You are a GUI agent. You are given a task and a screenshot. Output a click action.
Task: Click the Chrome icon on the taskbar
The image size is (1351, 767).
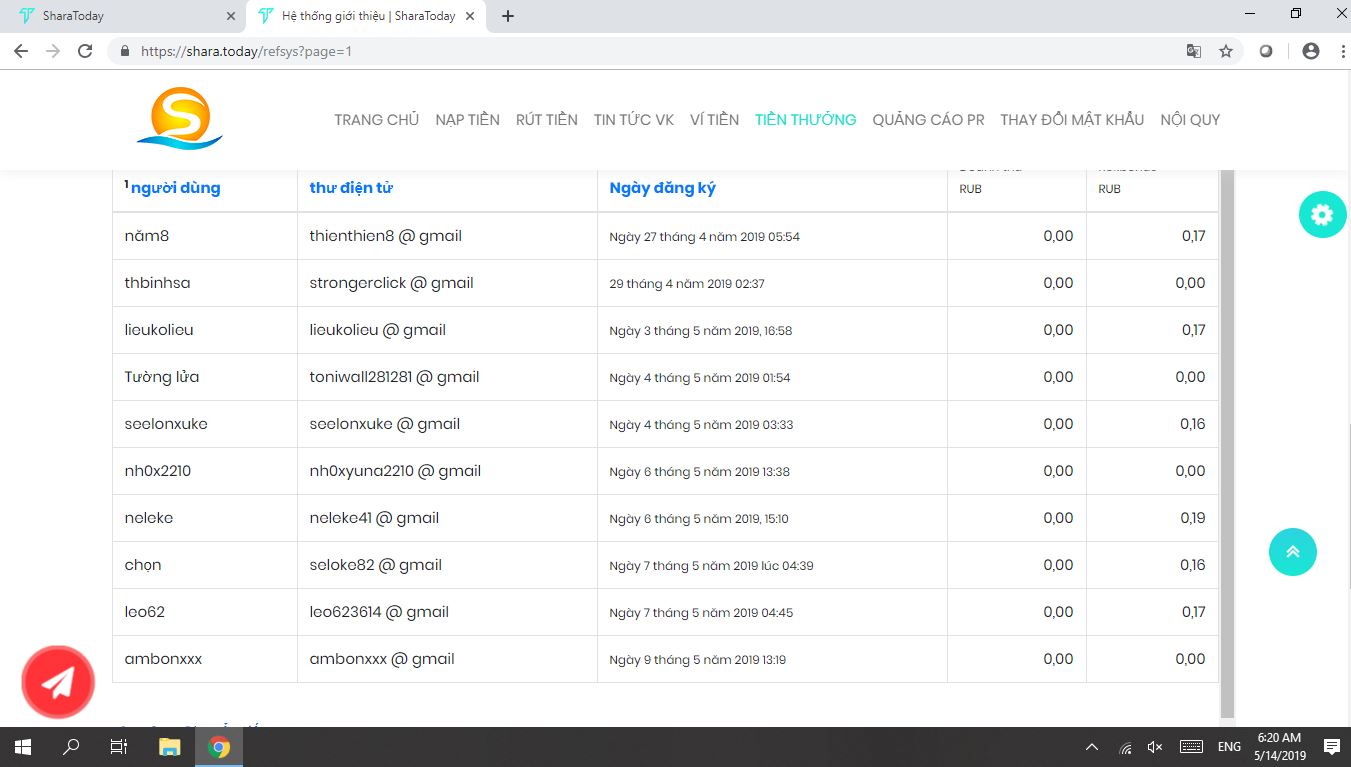coord(219,747)
